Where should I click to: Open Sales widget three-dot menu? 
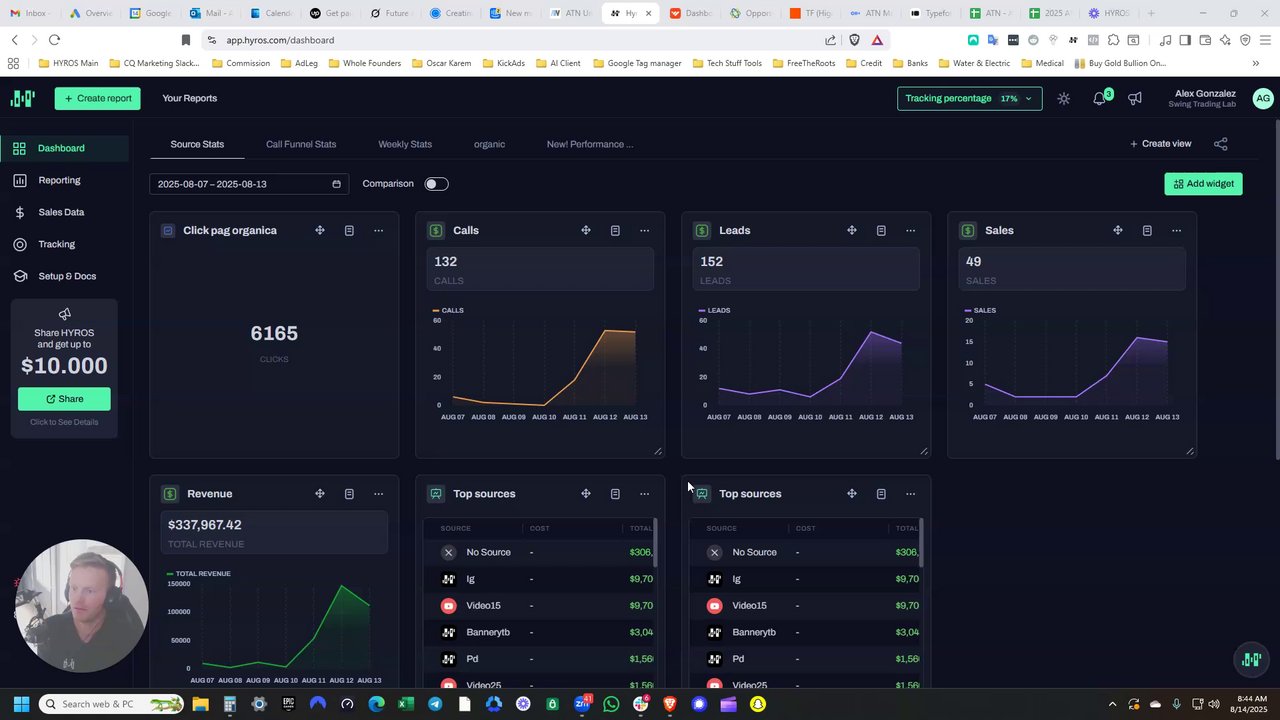(1176, 230)
